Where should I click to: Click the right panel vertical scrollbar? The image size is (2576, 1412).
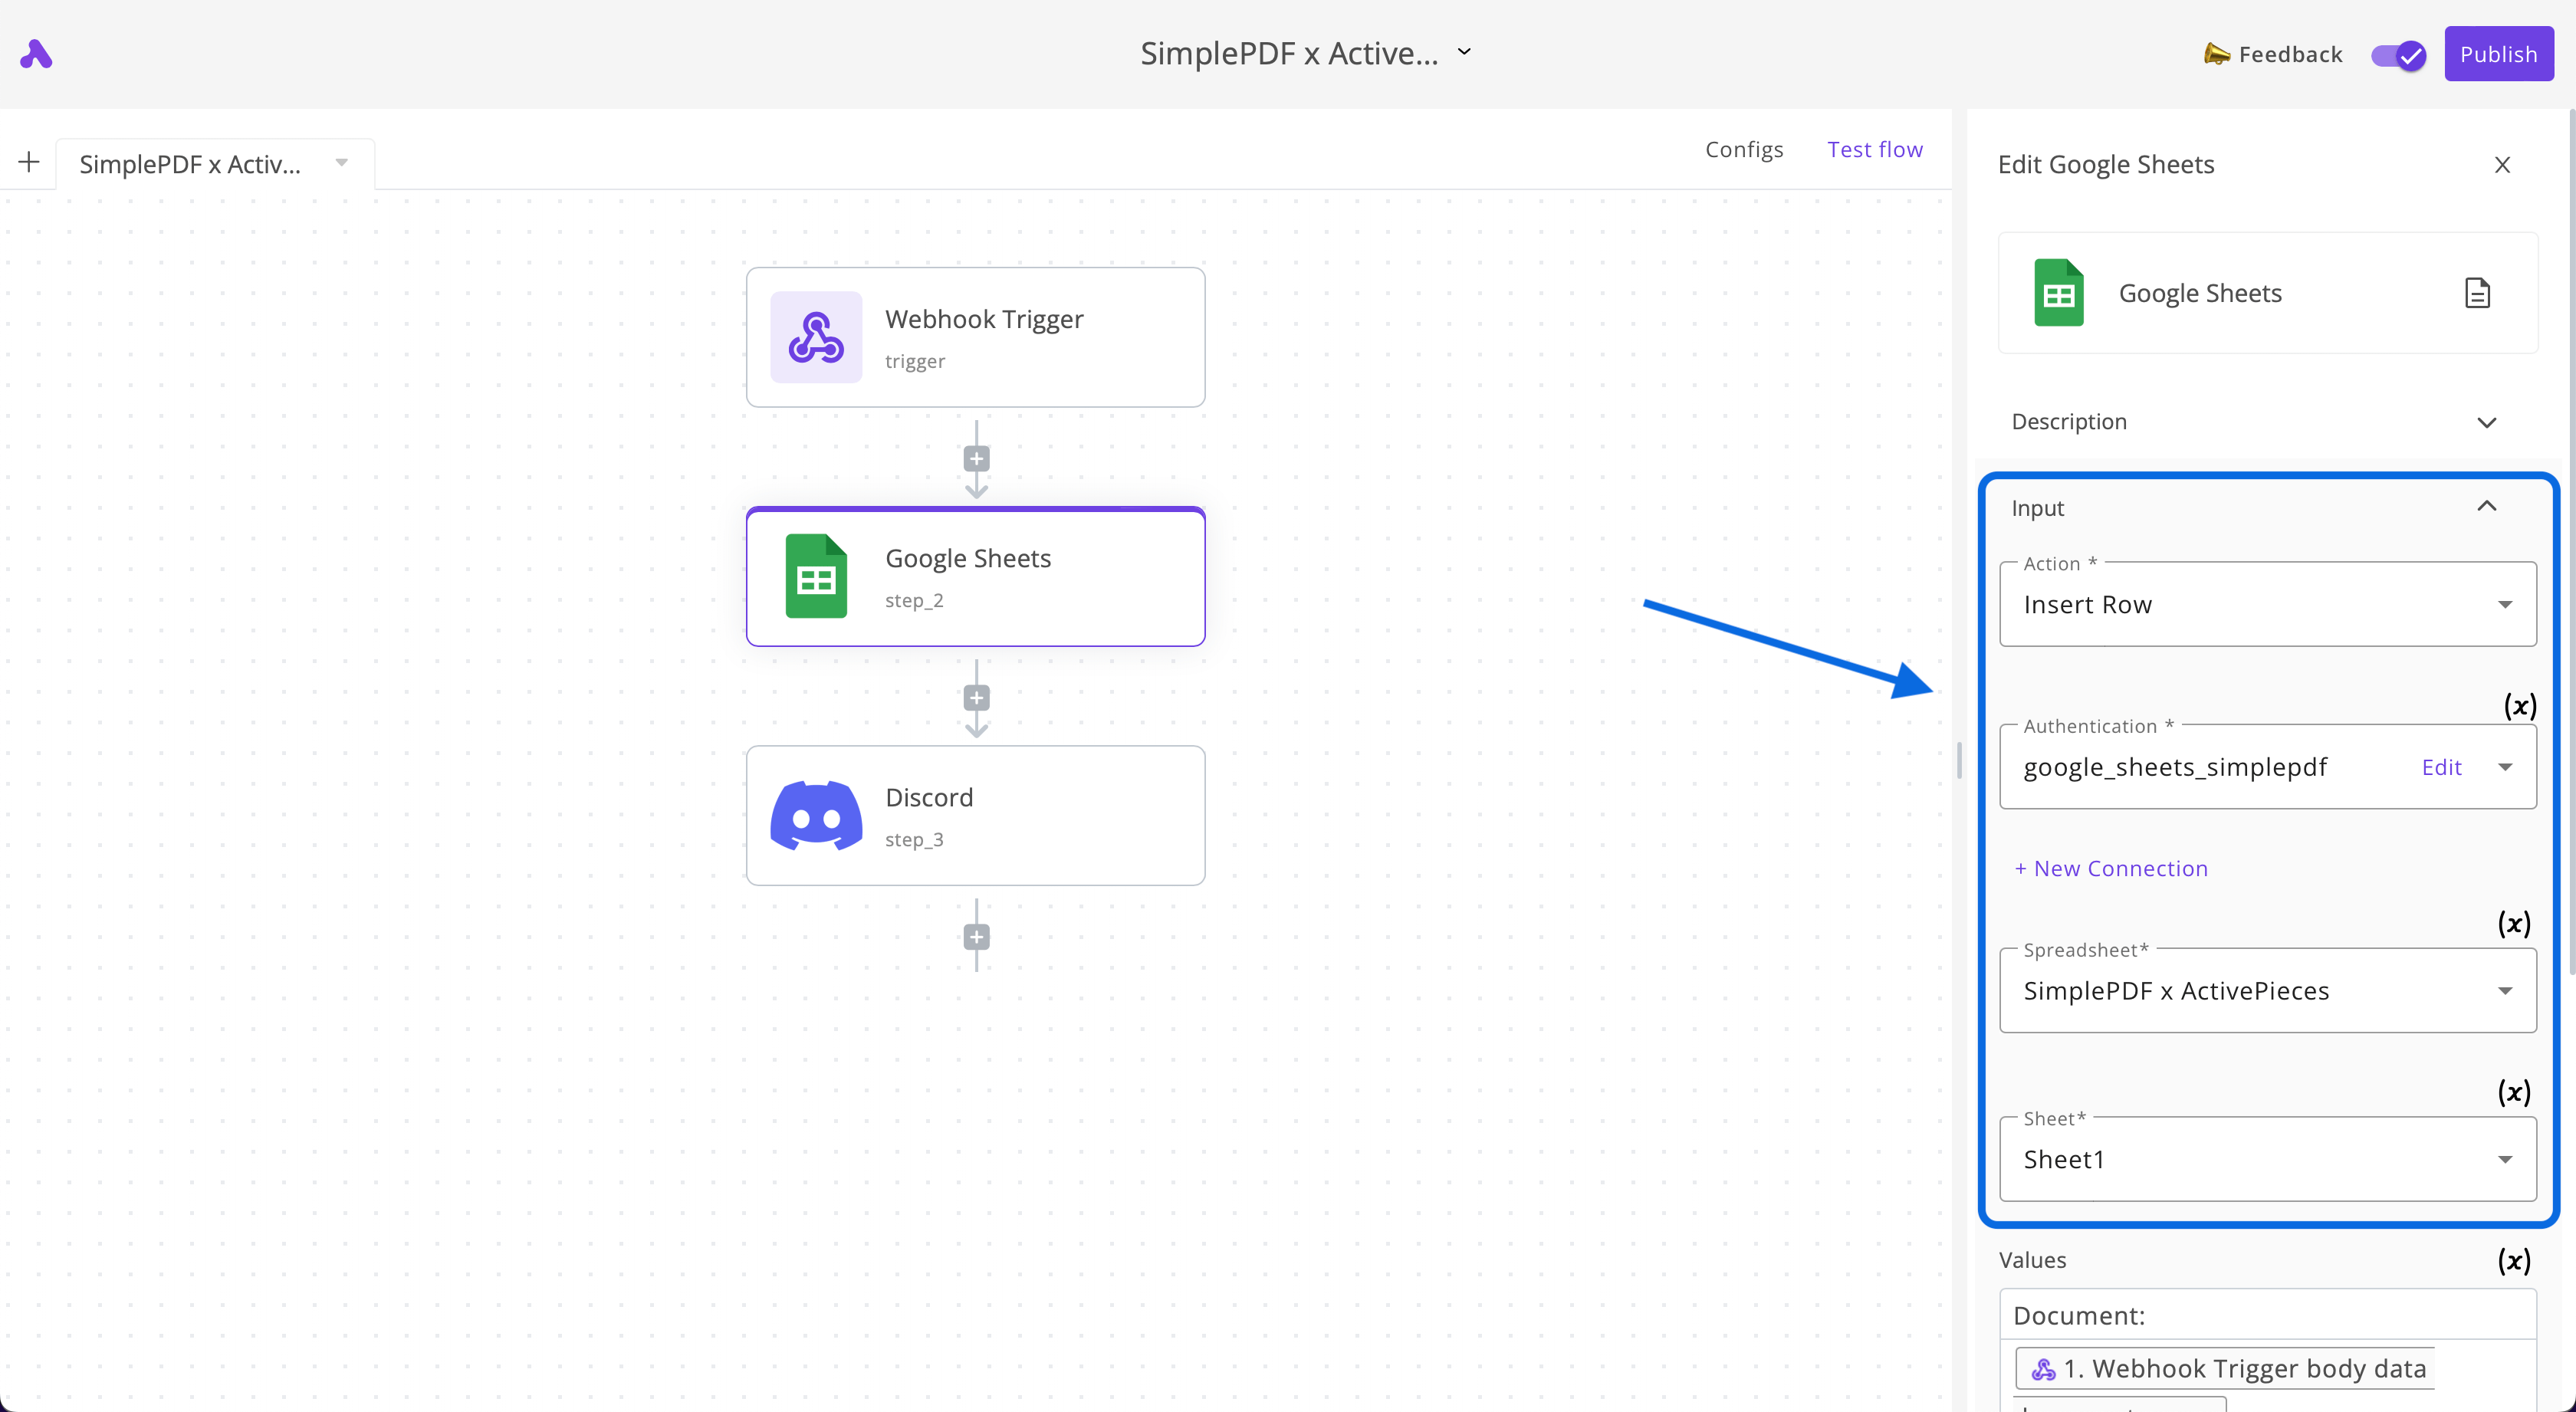tap(2571, 541)
